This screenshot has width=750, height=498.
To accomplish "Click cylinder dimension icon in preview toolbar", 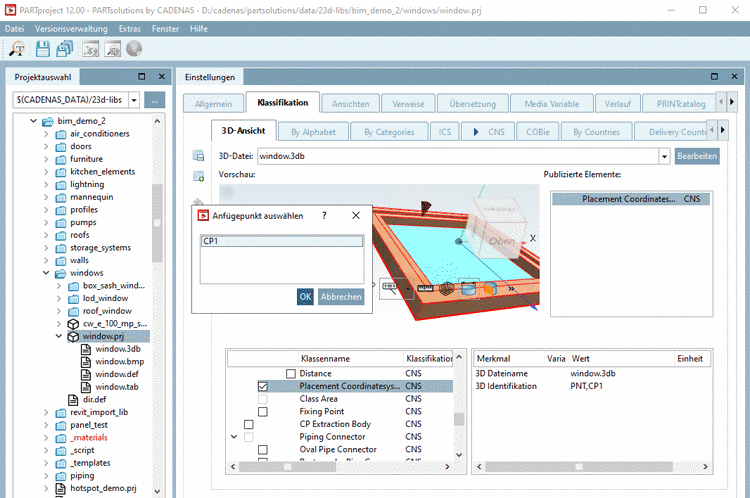I will pos(469,288).
